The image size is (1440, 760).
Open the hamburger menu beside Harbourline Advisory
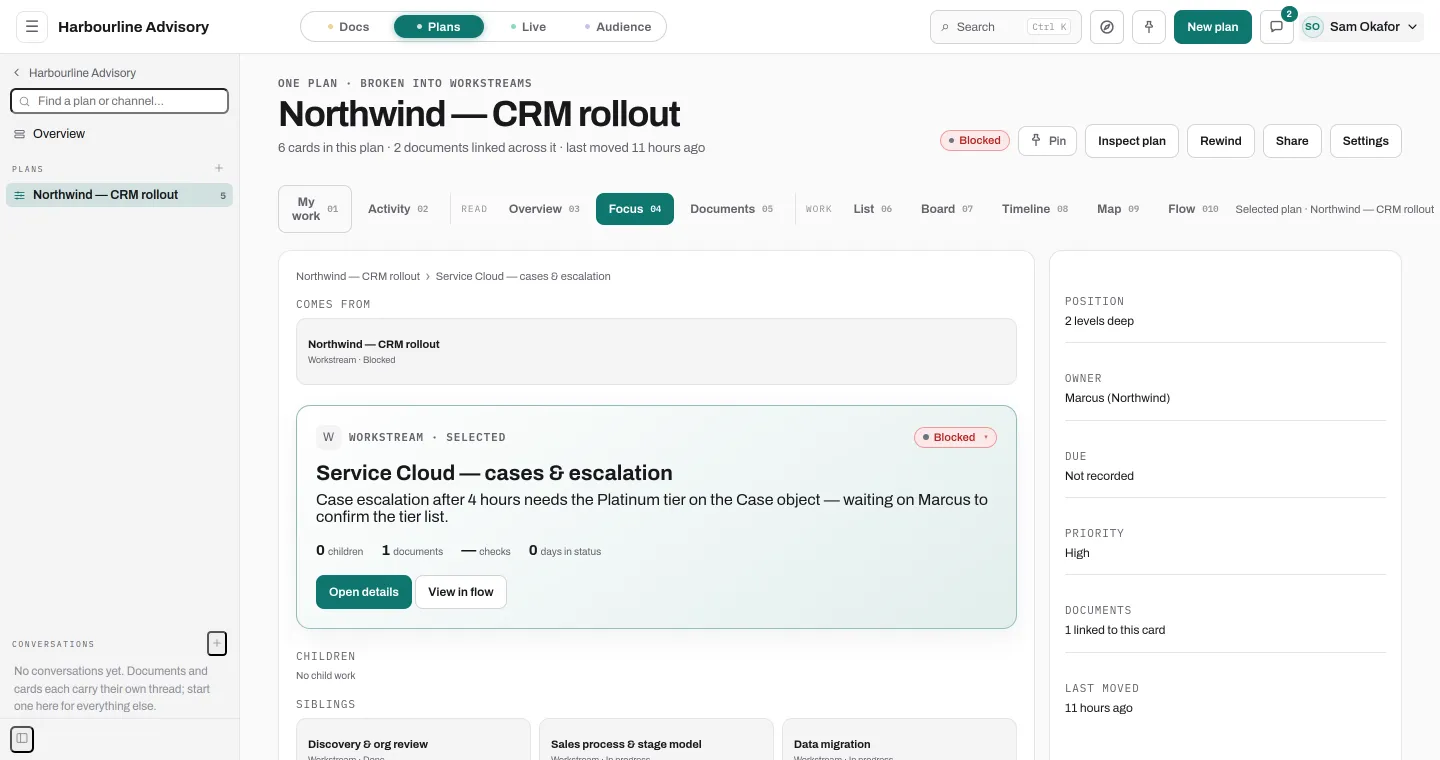[x=32, y=27]
